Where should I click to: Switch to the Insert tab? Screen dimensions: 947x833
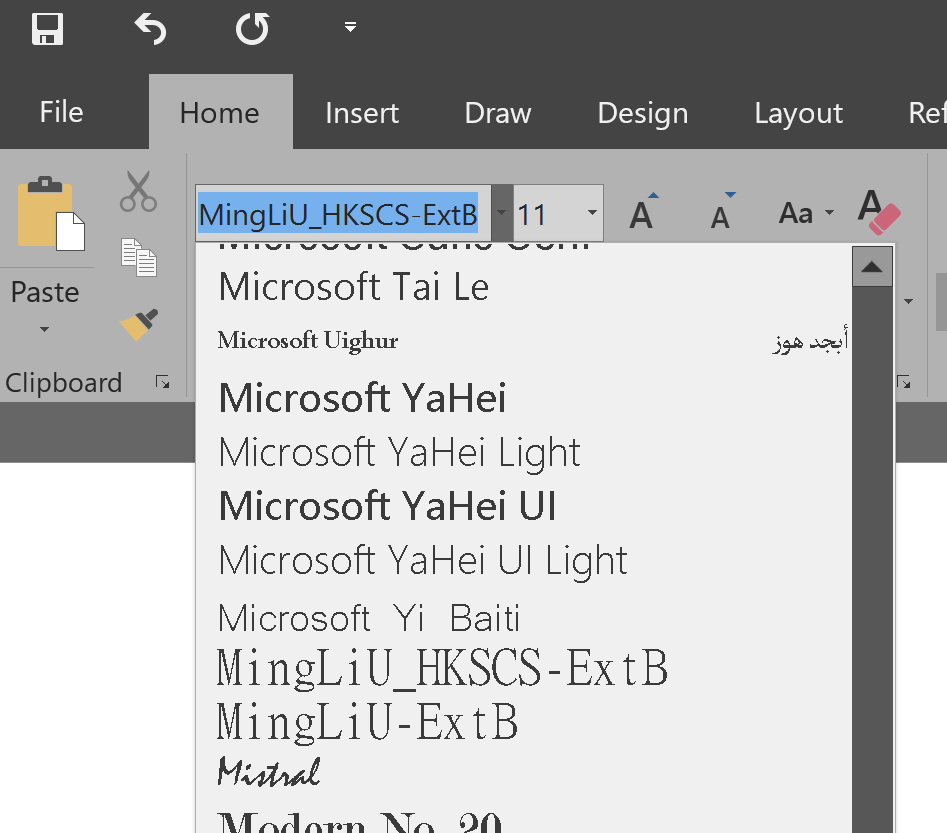[362, 112]
